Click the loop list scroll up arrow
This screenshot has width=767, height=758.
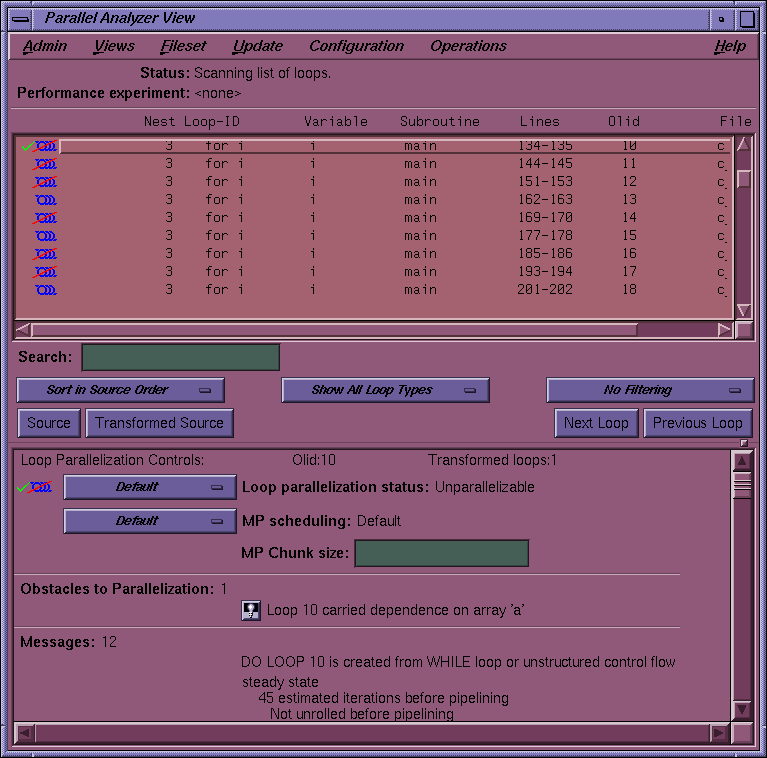click(744, 144)
